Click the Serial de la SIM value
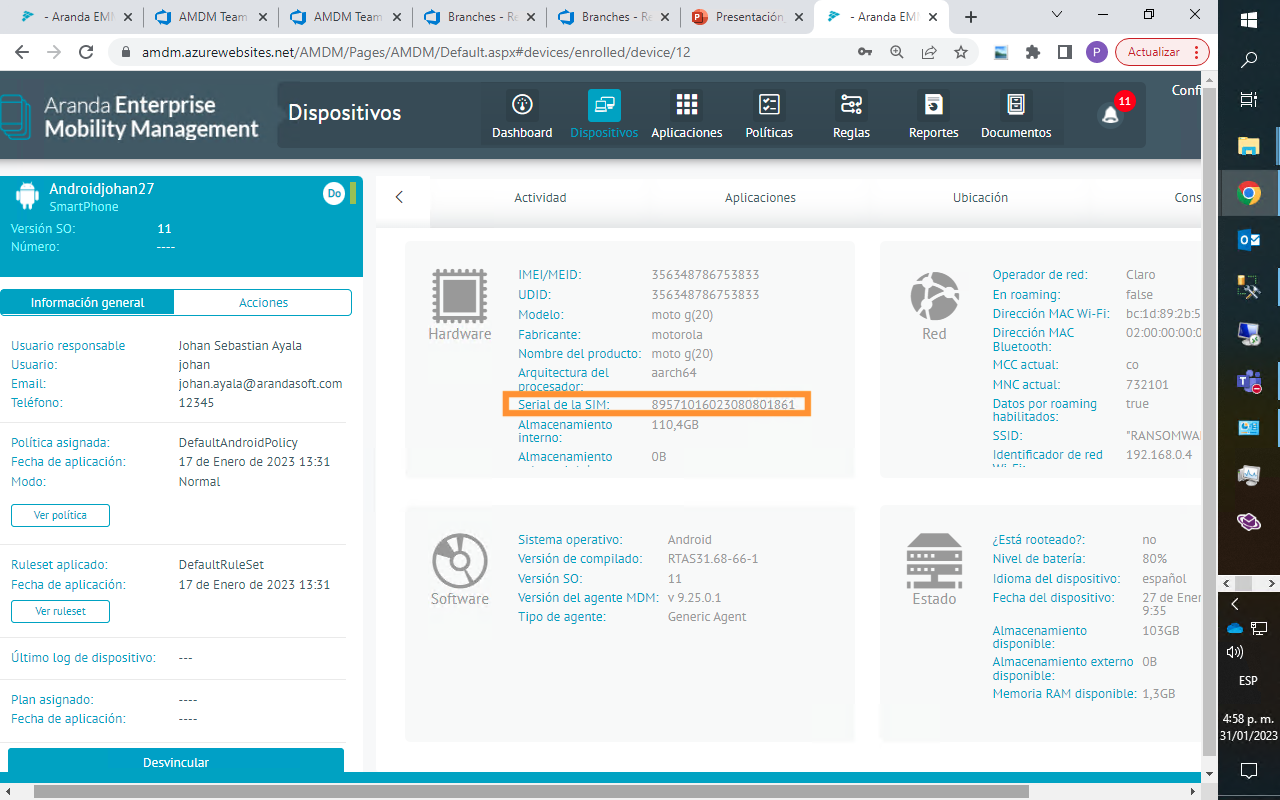Screen dimensions: 1280x800 [723, 405]
